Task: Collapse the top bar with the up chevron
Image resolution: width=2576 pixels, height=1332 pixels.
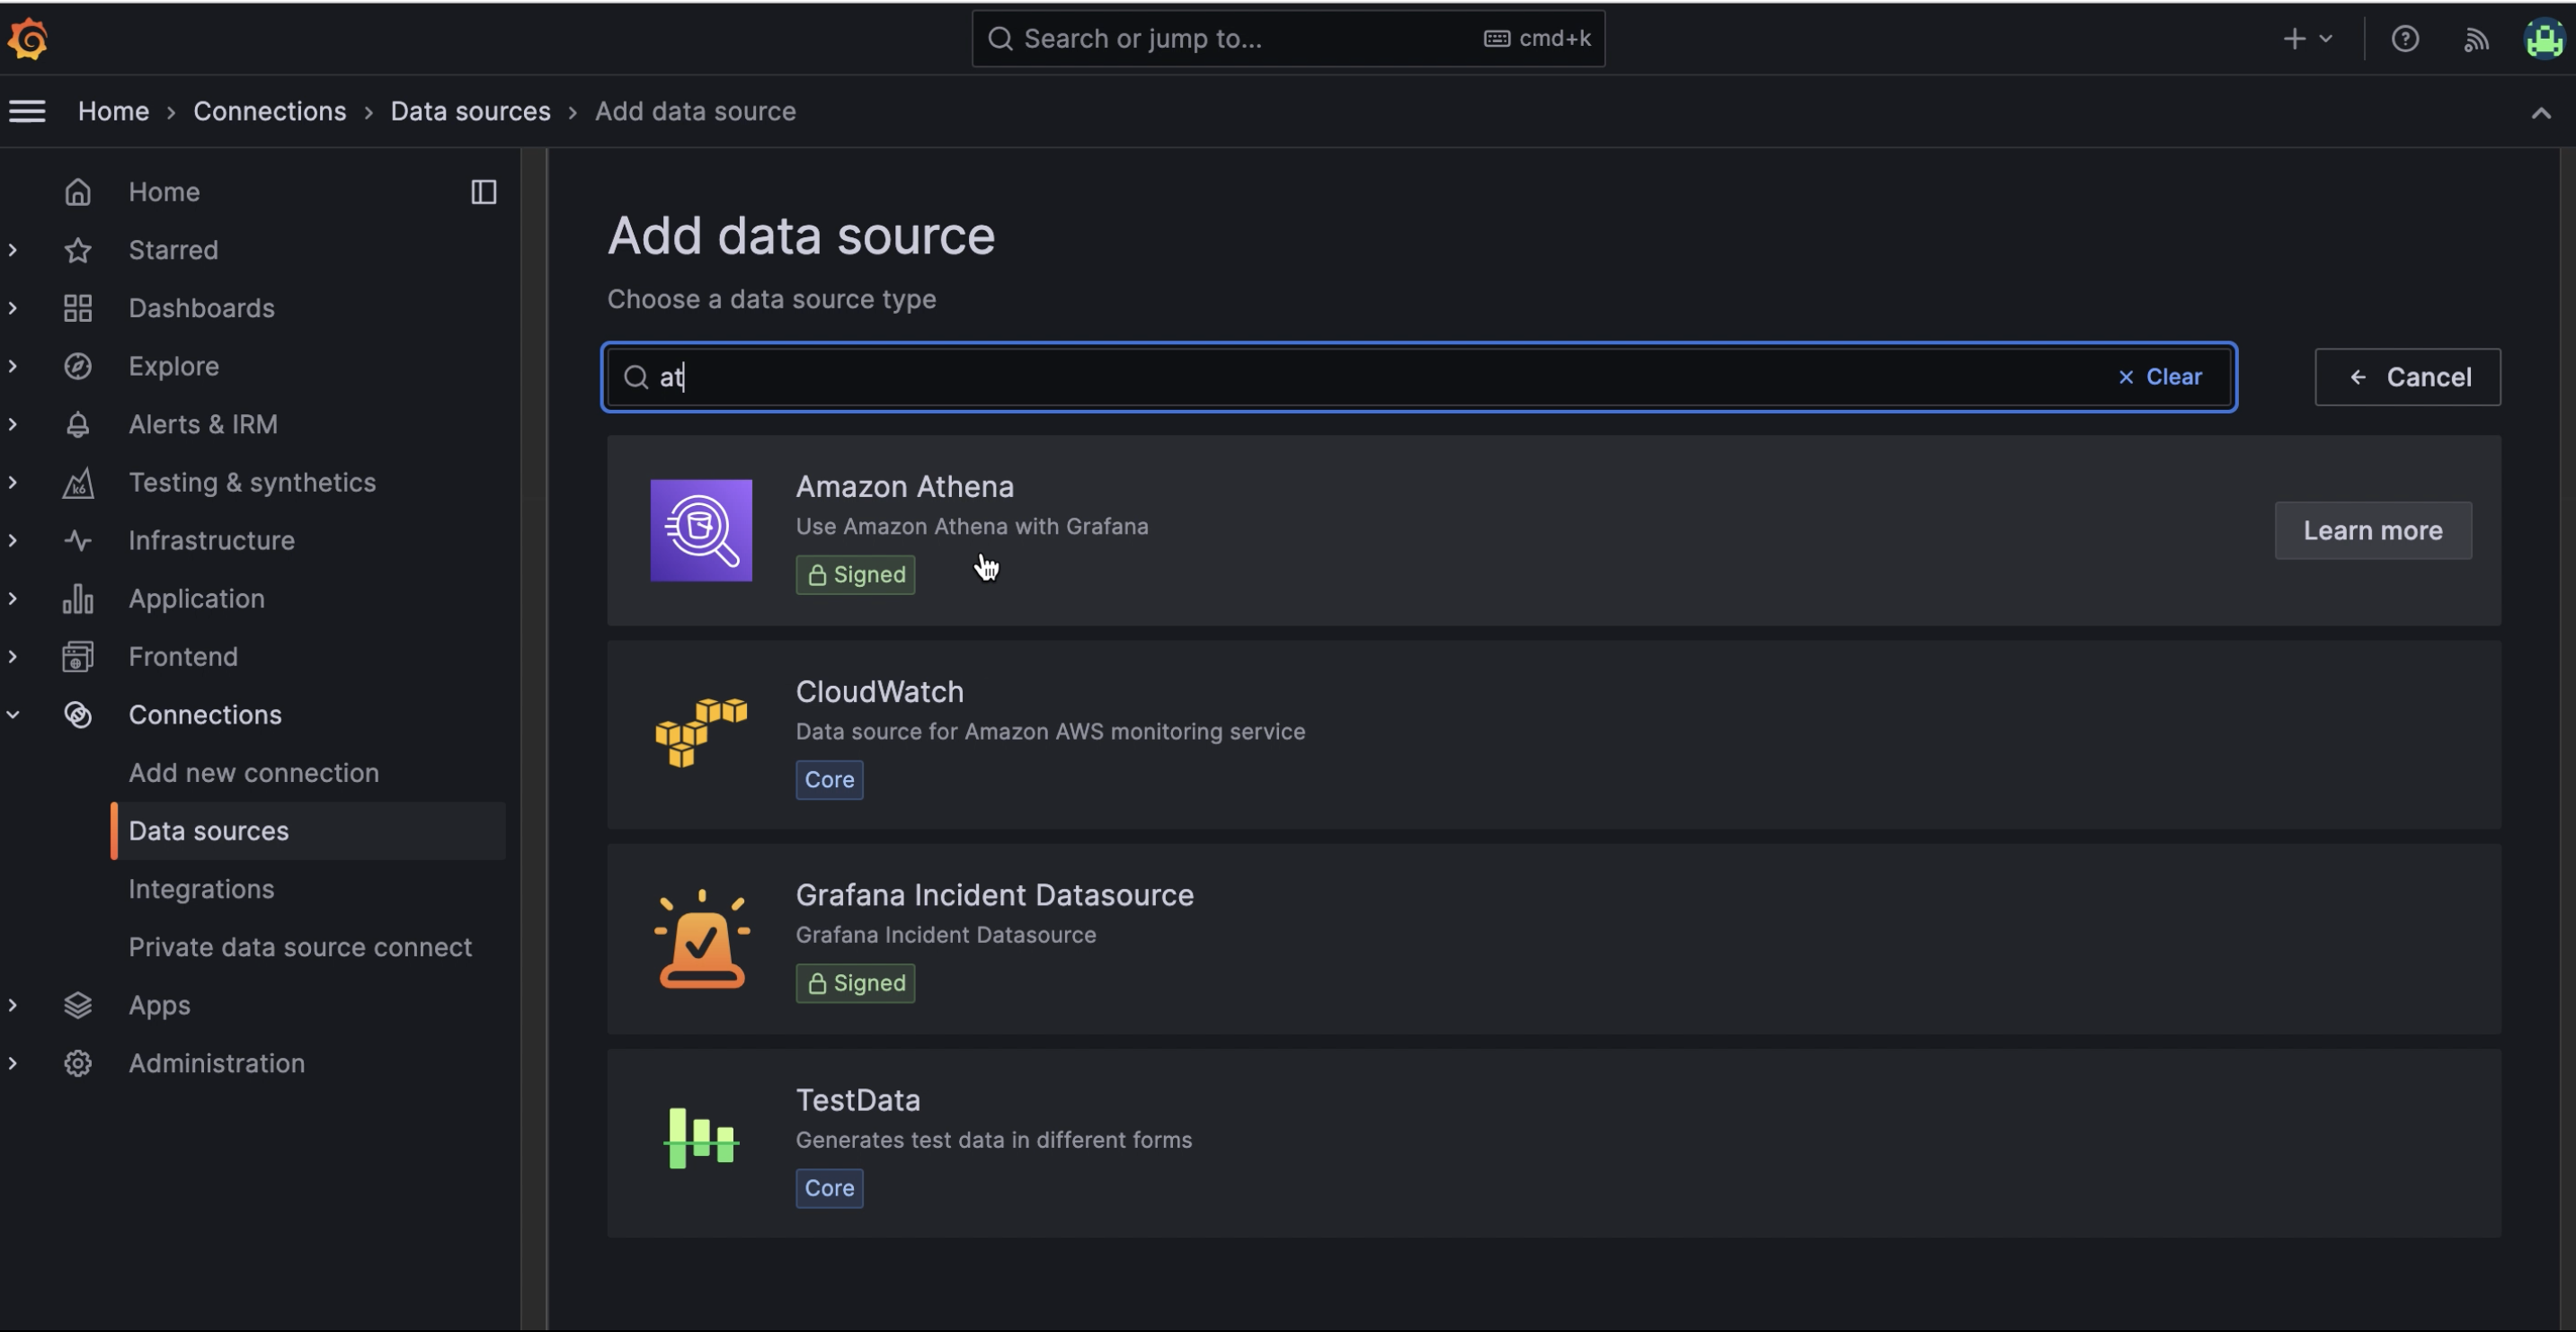Action: point(2541,113)
